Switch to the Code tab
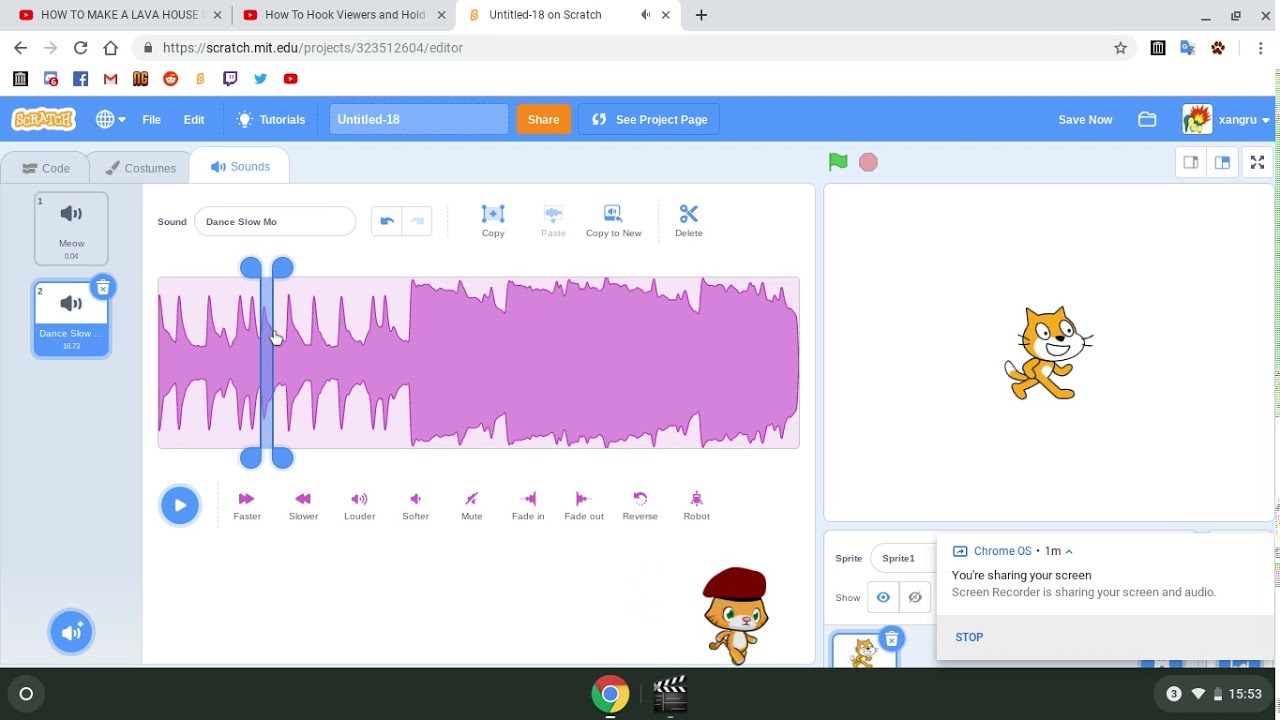This screenshot has height=720, width=1280. pos(45,168)
